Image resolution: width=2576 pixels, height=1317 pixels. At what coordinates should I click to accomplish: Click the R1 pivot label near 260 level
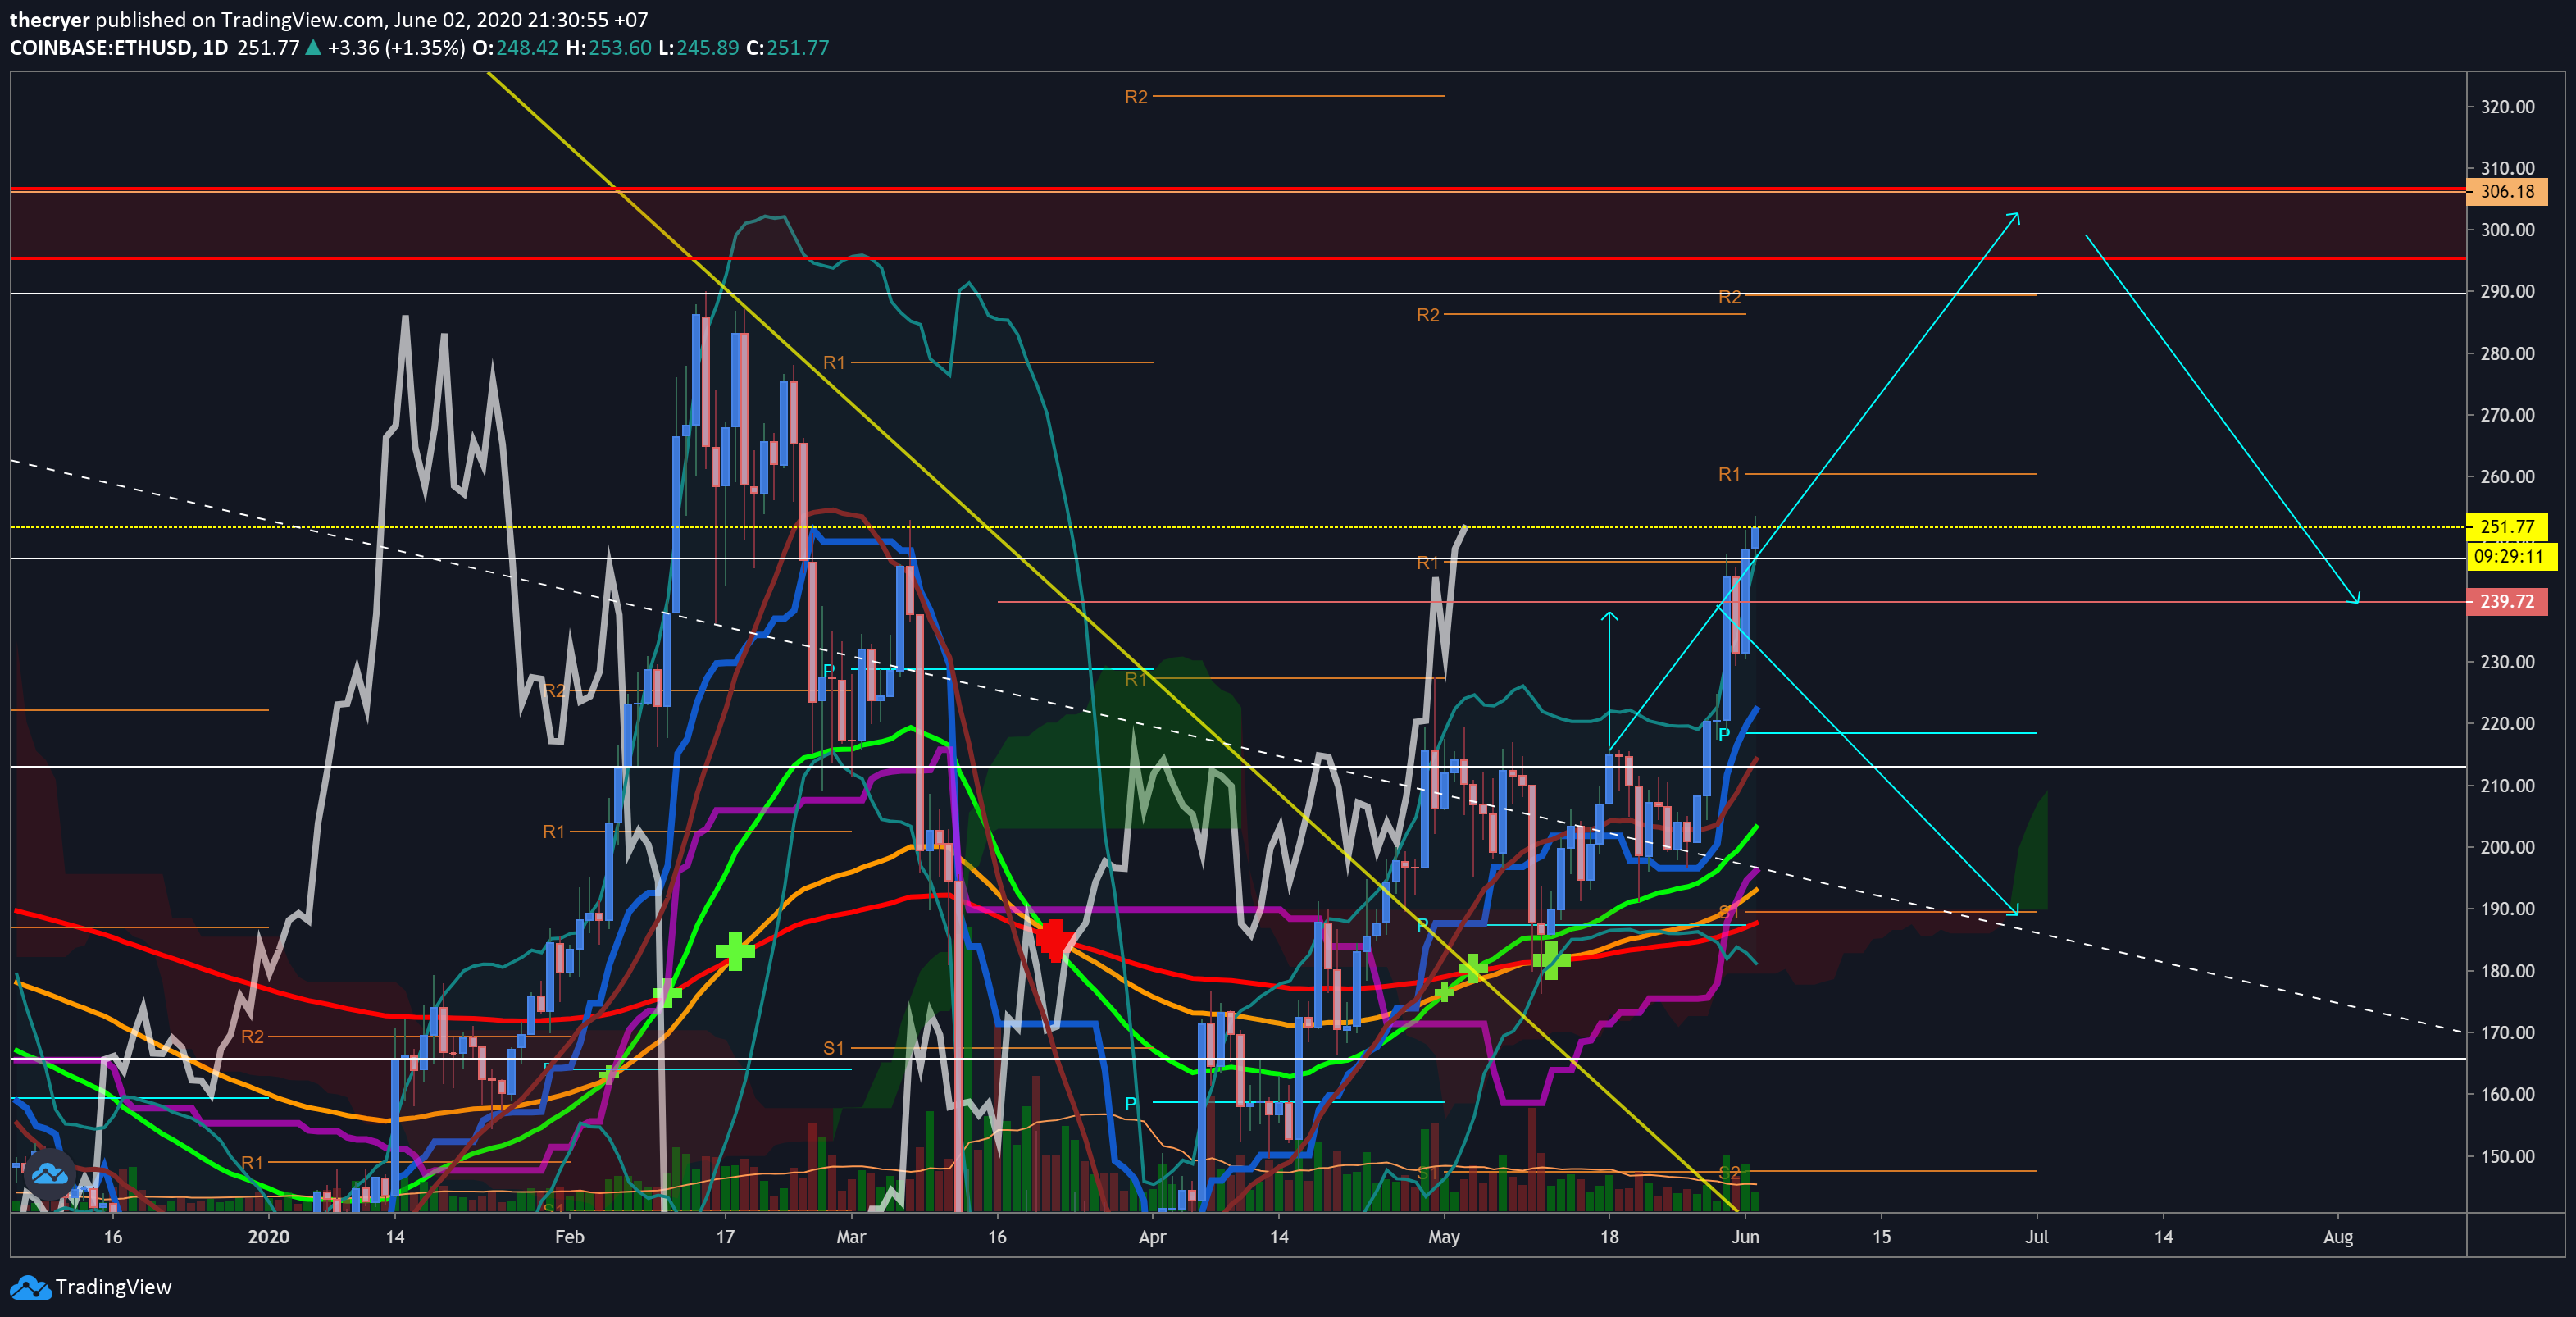click(x=1729, y=473)
